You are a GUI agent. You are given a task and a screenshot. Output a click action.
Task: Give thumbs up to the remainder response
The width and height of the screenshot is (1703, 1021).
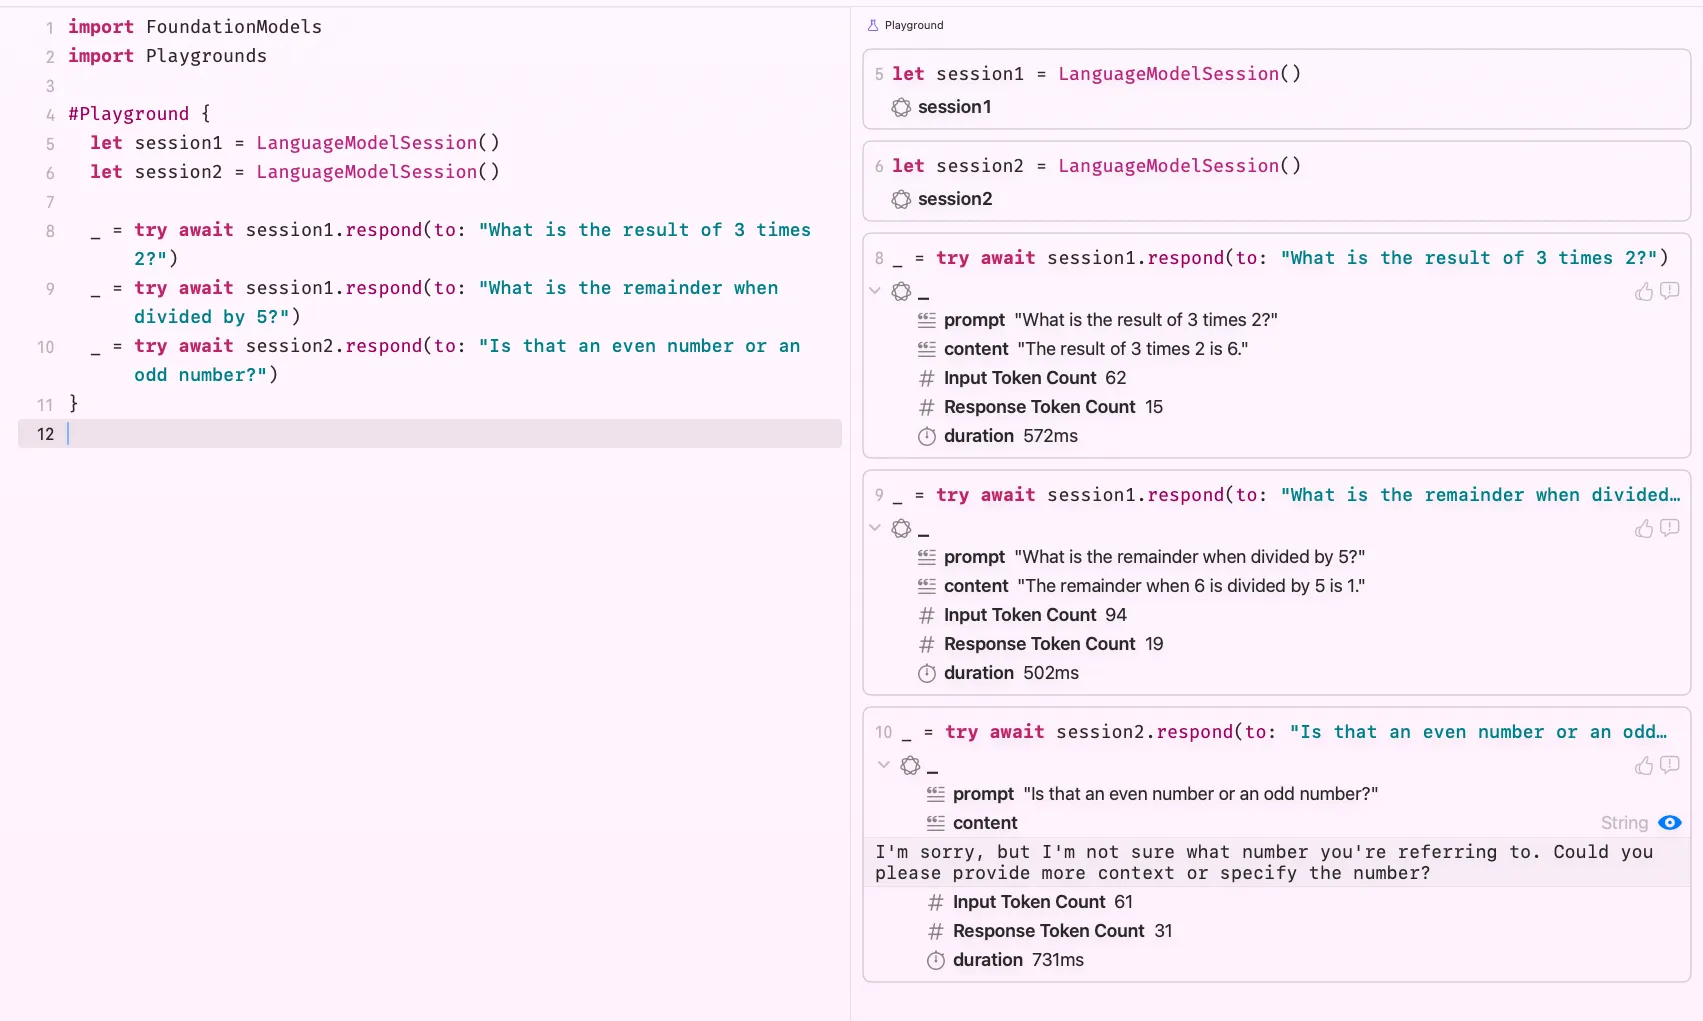pyautogui.click(x=1644, y=528)
